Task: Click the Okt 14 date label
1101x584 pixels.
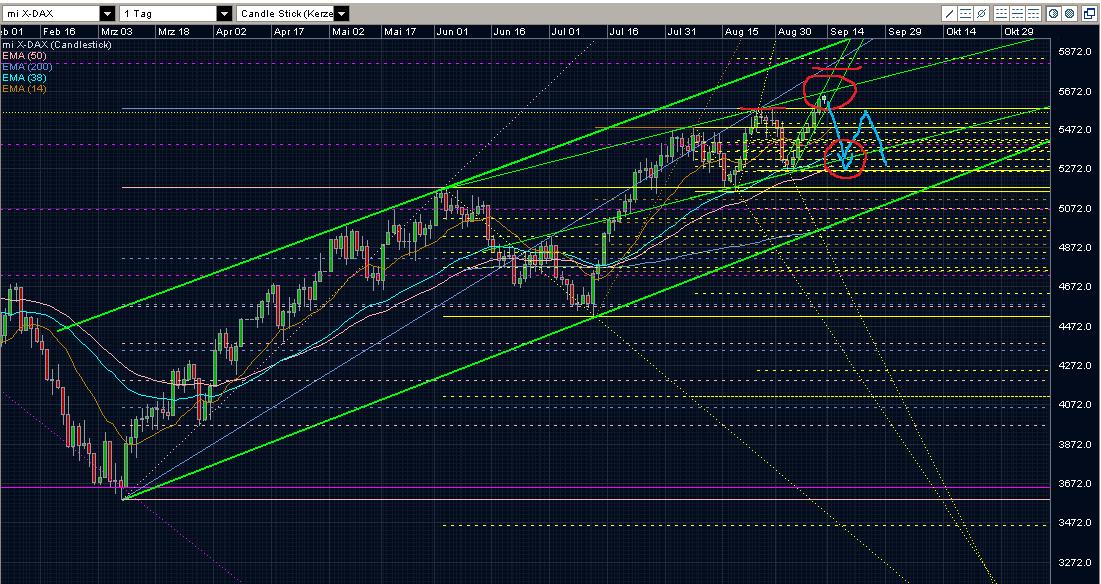Action: pyautogui.click(x=961, y=32)
